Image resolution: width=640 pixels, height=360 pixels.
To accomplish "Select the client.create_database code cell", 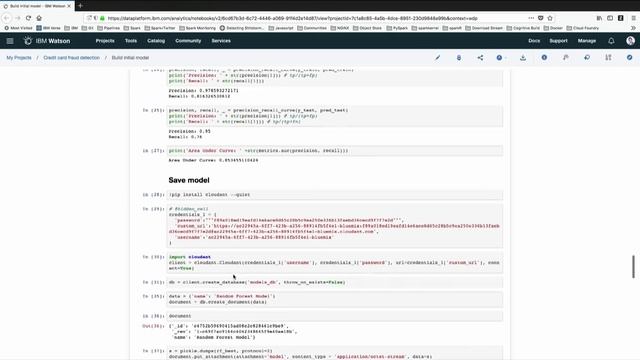I will point(335,282).
